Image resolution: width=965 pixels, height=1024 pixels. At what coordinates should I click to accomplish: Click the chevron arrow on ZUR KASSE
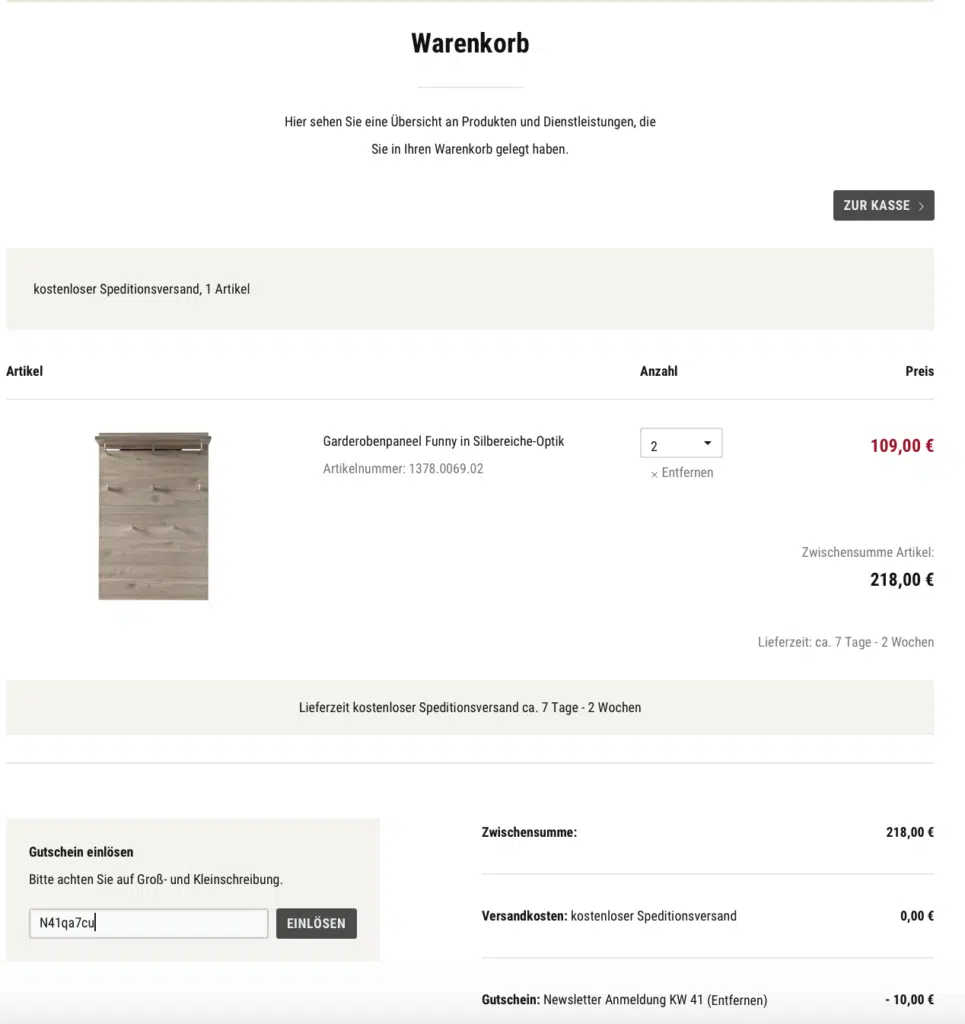[921, 206]
